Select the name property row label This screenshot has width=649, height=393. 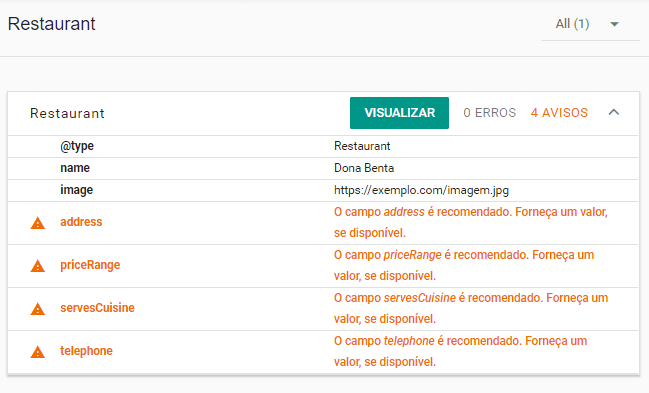[75, 168]
